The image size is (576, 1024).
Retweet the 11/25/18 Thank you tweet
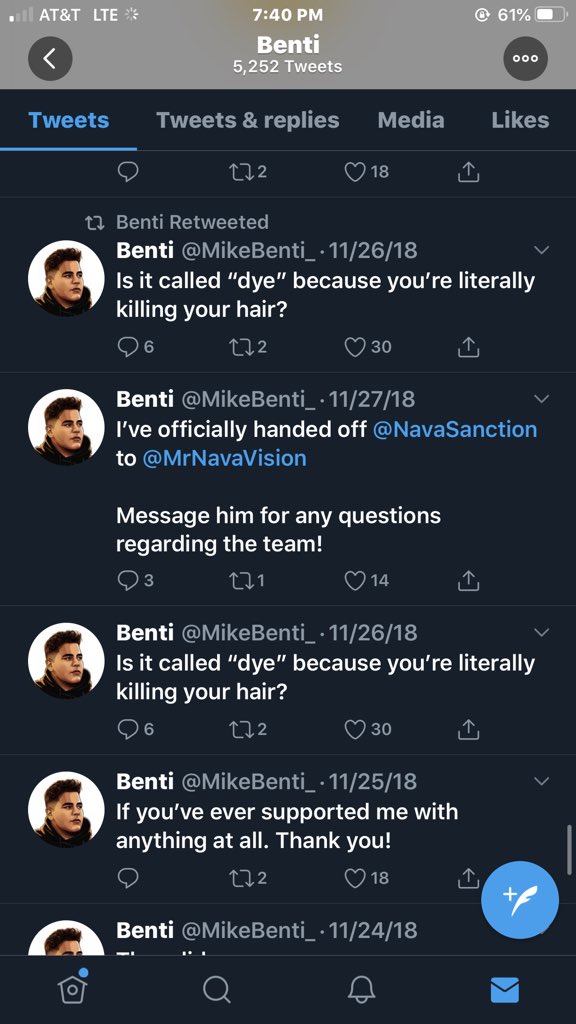[x=248, y=878]
